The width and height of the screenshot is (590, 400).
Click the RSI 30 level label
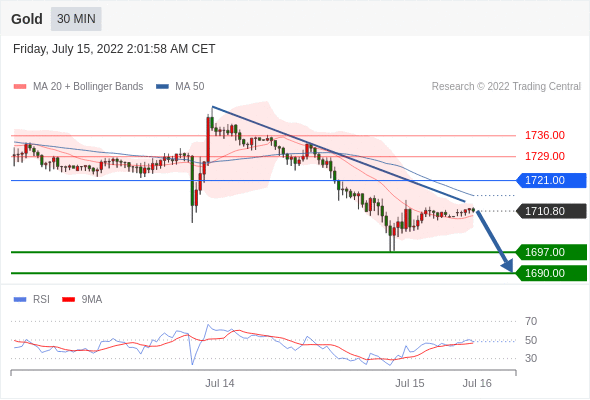click(x=531, y=358)
